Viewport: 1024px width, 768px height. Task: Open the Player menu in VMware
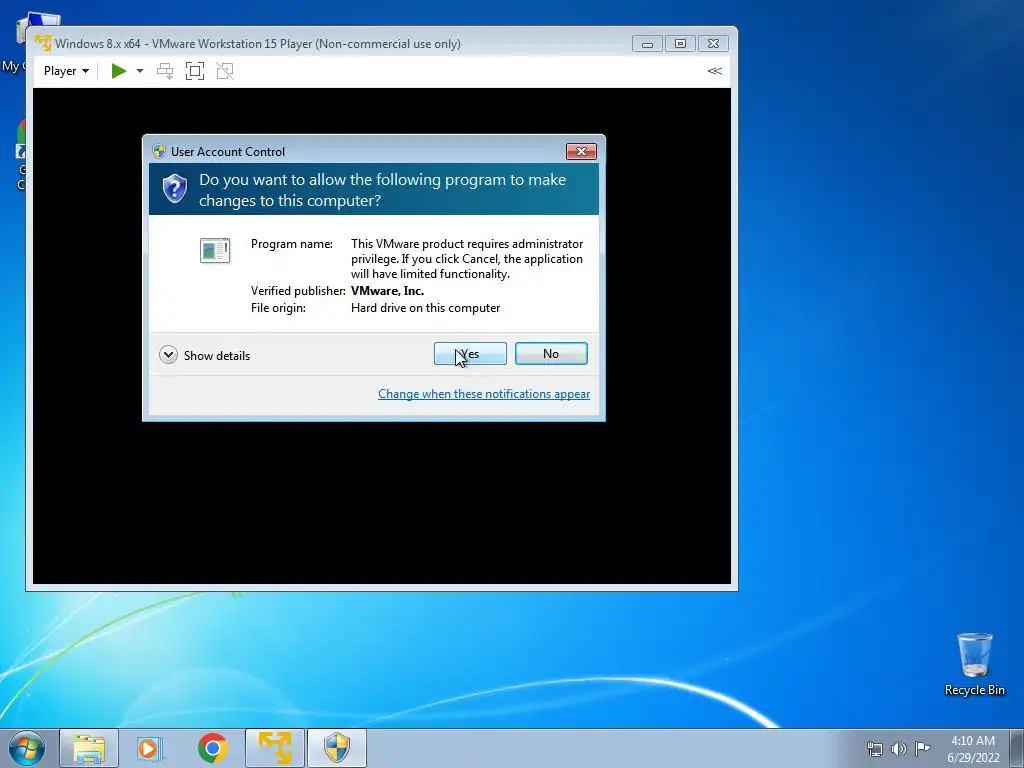(66, 71)
